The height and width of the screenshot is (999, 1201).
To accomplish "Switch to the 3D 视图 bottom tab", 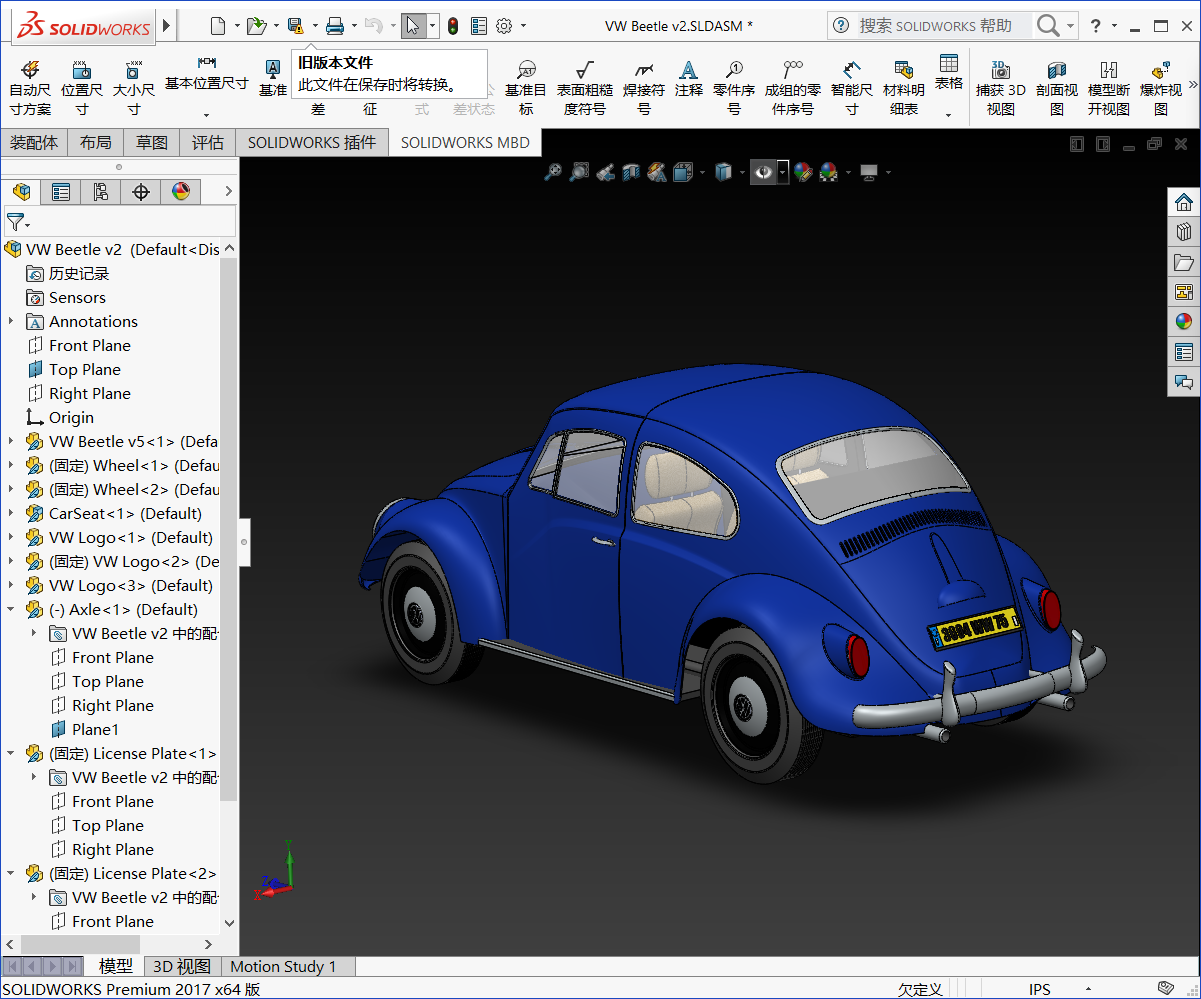I will pyautogui.click(x=181, y=966).
